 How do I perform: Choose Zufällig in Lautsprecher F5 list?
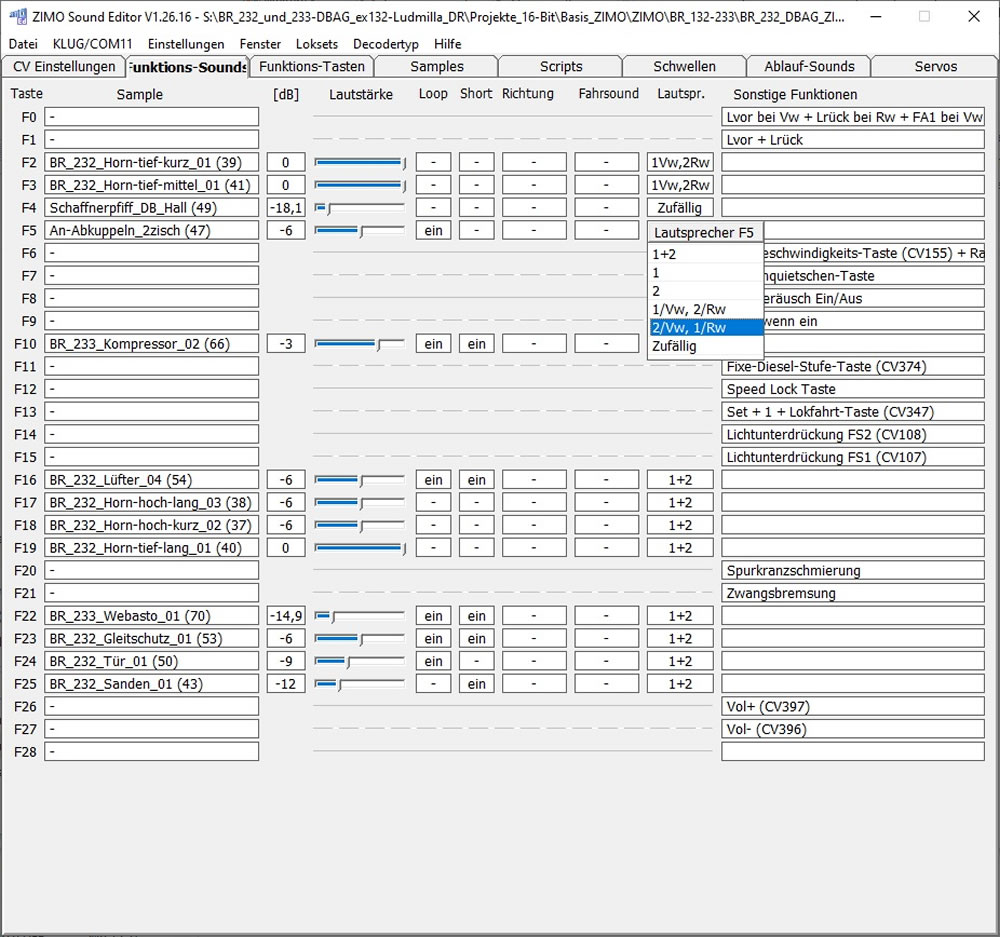[x=705, y=346]
